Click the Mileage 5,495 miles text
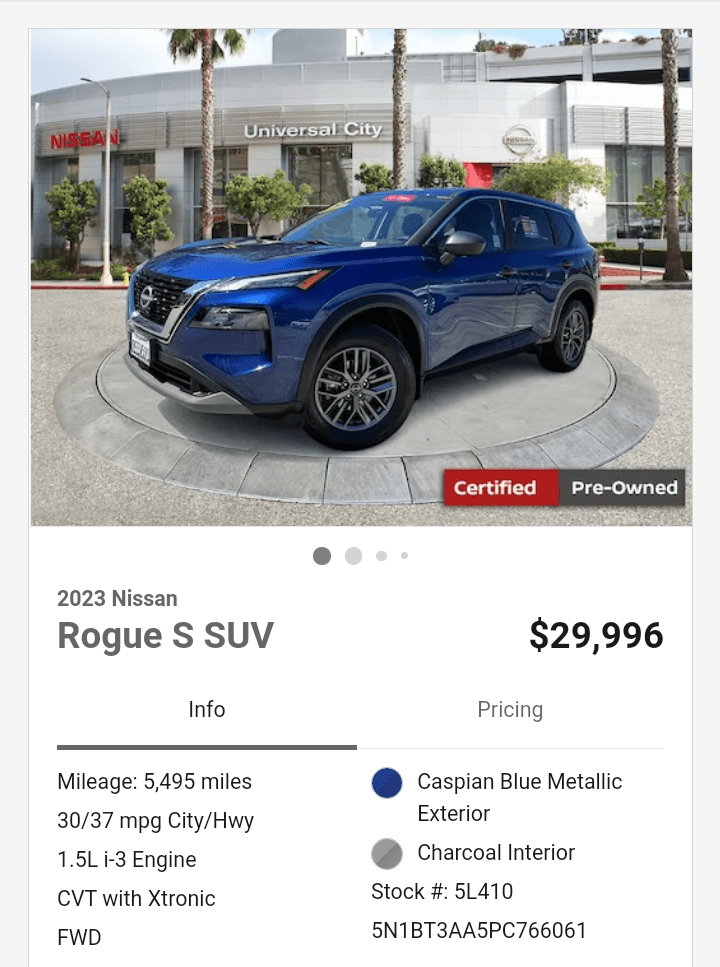 point(154,782)
